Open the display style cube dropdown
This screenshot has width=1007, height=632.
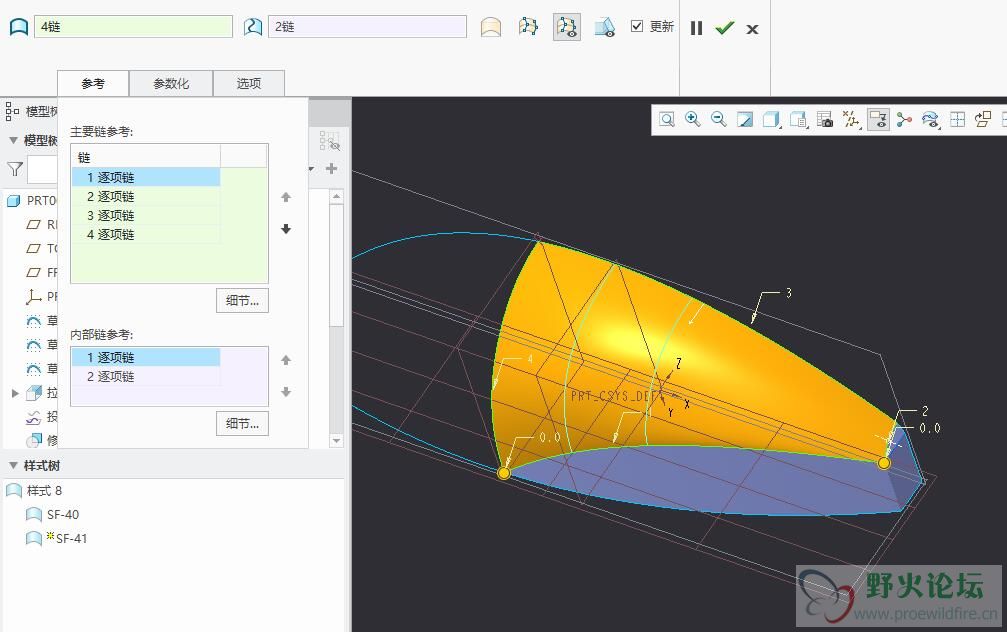point(771,119)
